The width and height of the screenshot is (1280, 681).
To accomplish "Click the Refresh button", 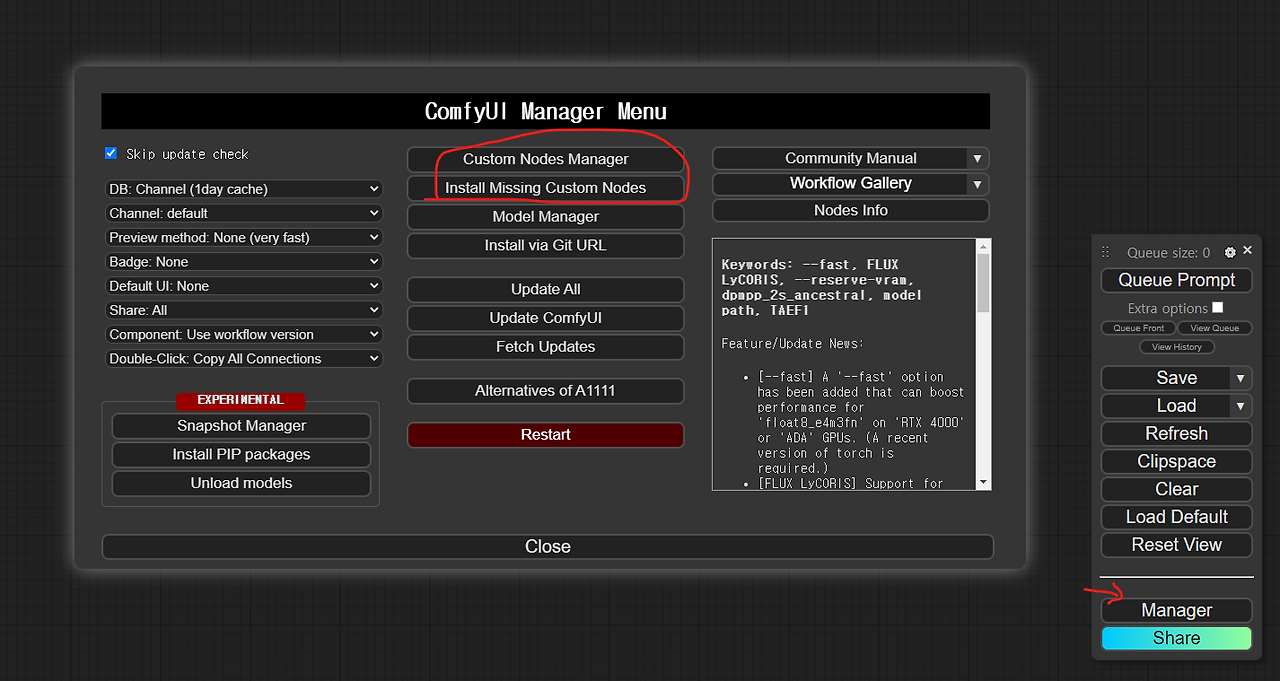I will click(1177, 434).
